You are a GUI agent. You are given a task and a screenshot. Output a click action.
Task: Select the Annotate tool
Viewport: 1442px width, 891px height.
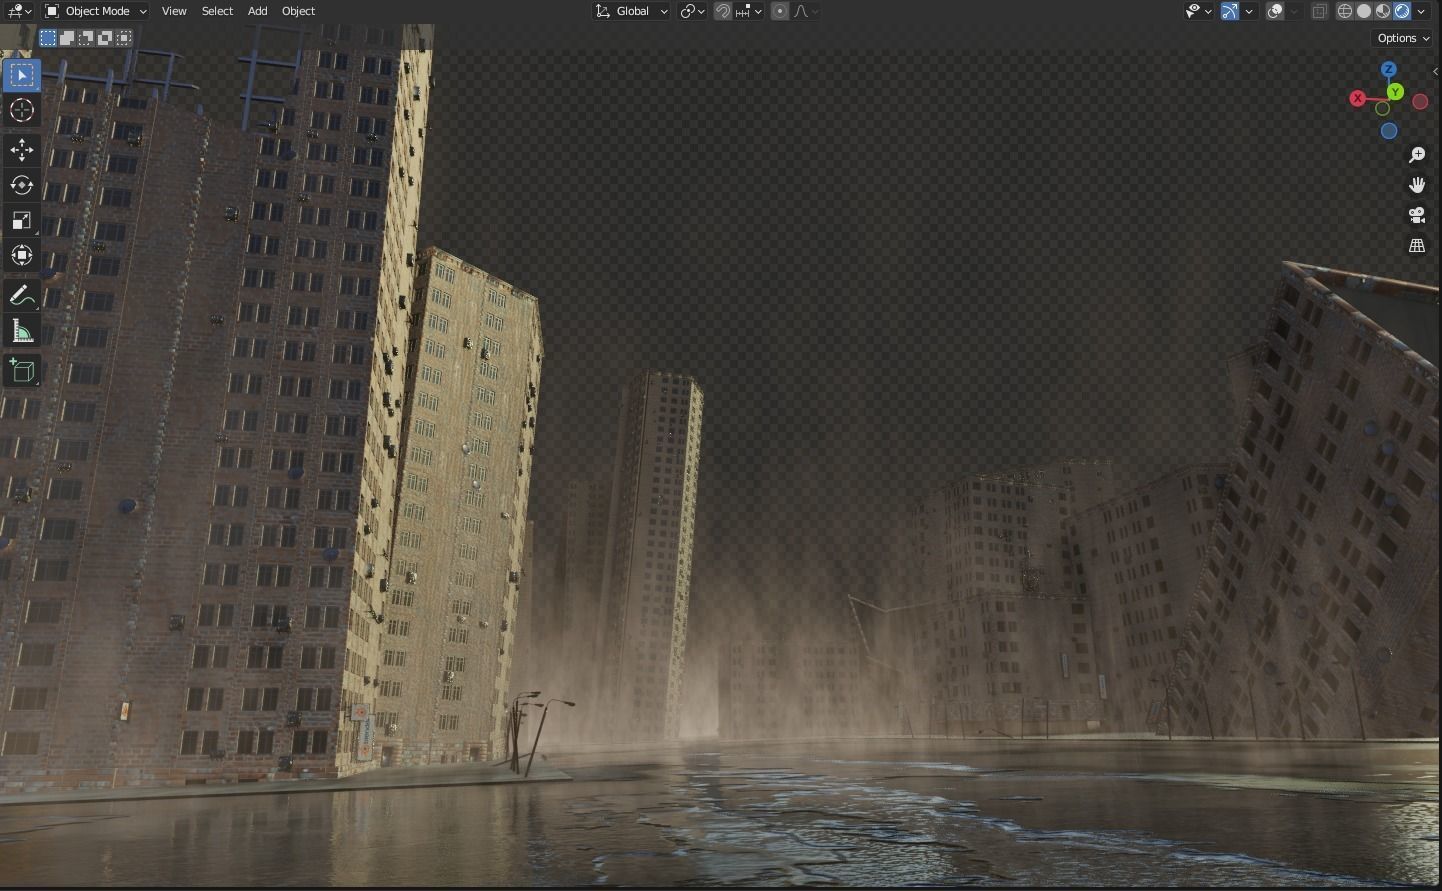tap(22, 296)
